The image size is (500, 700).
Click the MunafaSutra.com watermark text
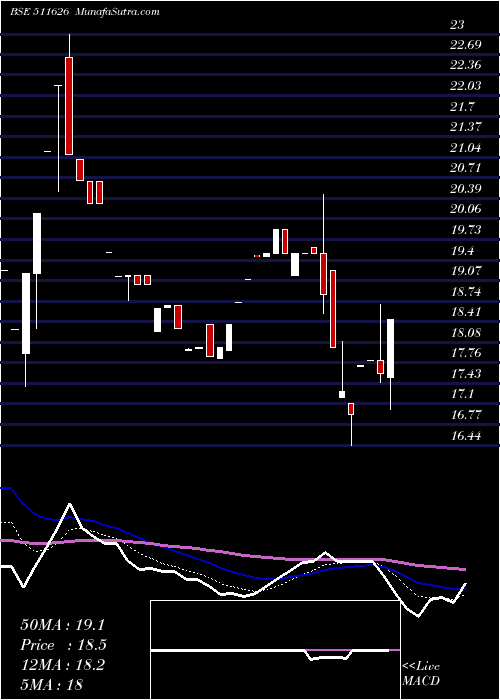(x=118, y=12)
